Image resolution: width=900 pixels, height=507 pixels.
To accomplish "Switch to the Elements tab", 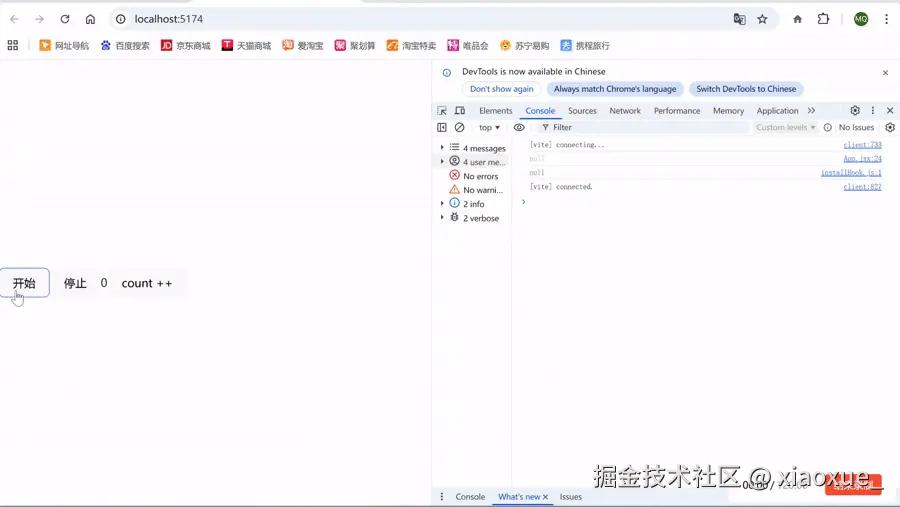I will coord(495,111).
